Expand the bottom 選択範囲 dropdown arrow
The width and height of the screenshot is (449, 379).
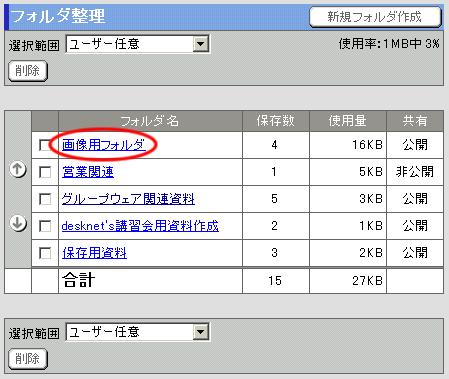coord(201,332)
